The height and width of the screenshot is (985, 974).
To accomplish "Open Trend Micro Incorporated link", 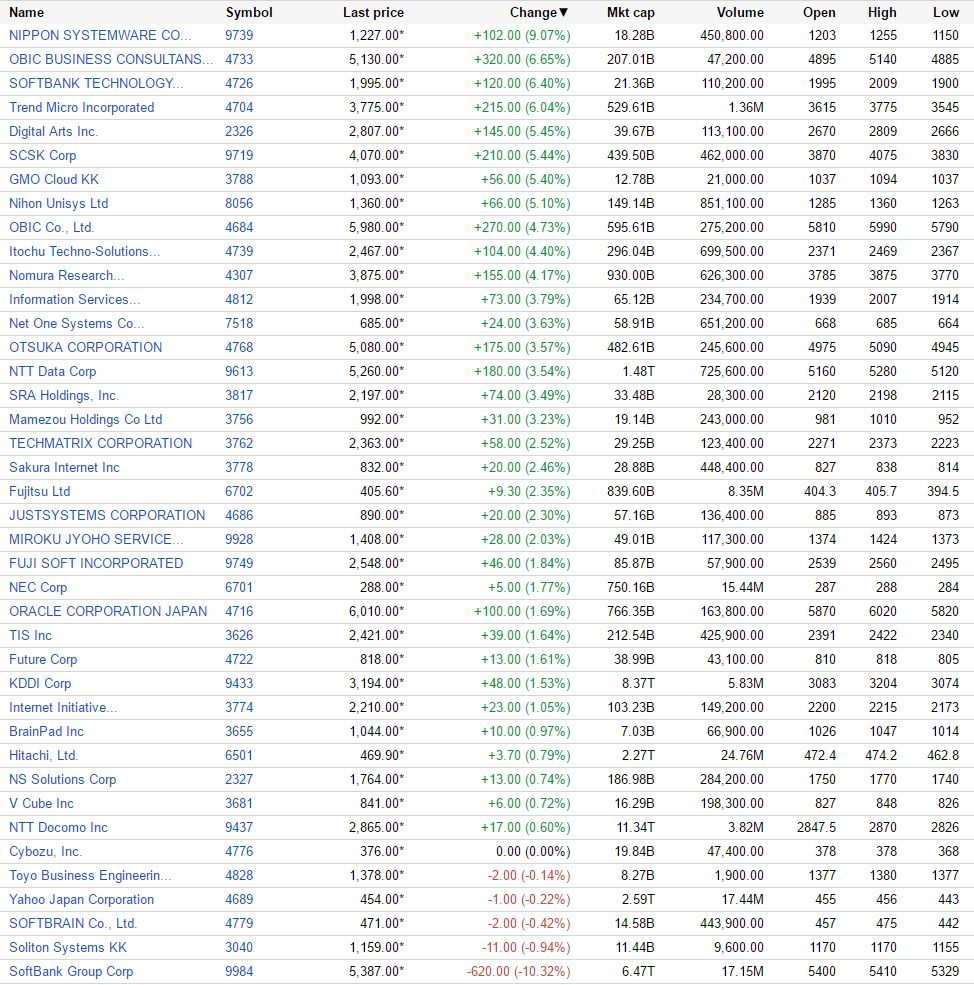I will pyautogui.click(x=82, y=107).
